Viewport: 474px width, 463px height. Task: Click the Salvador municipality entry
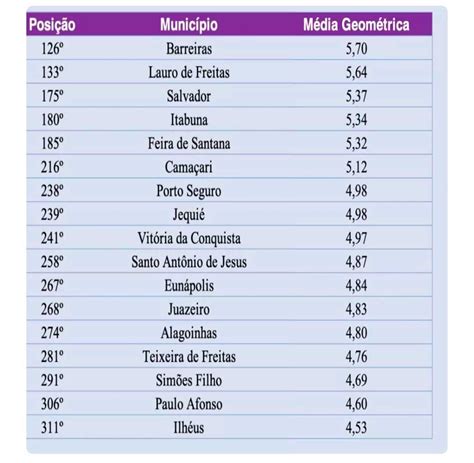189,96
